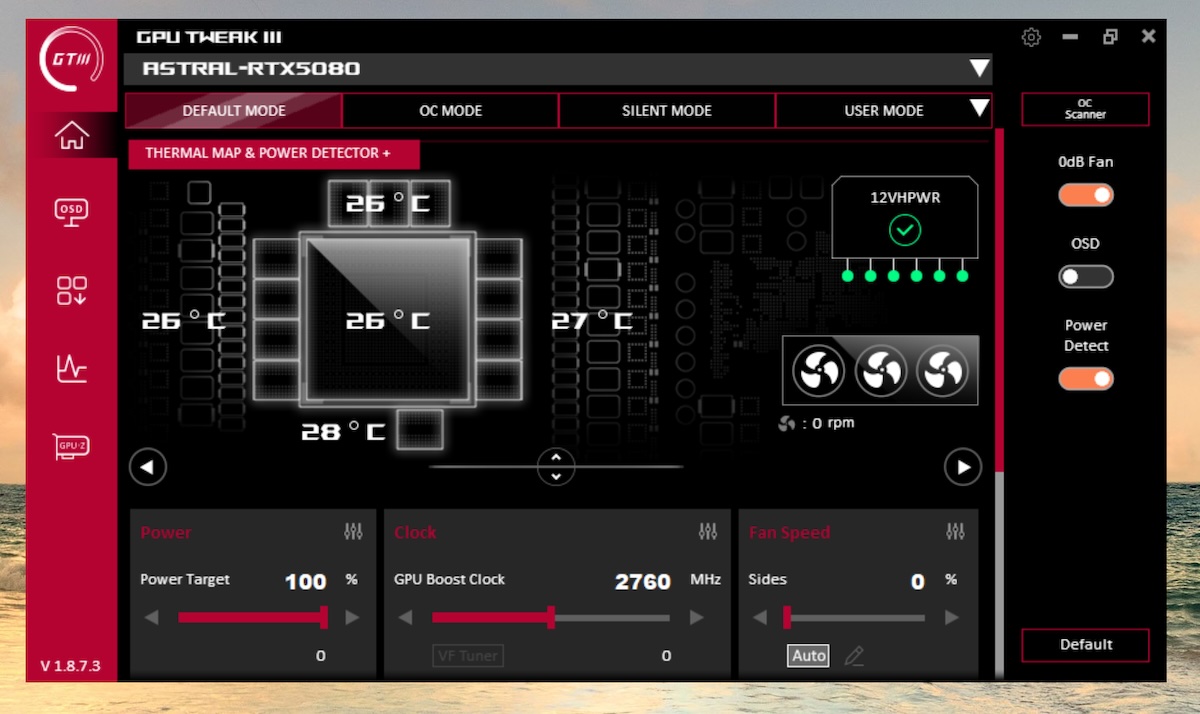Image resolution: width=1200 pixels, height=714 pixels.
Task: Open the OSD settings sidebar icon
Action: (x=72, y=212)
